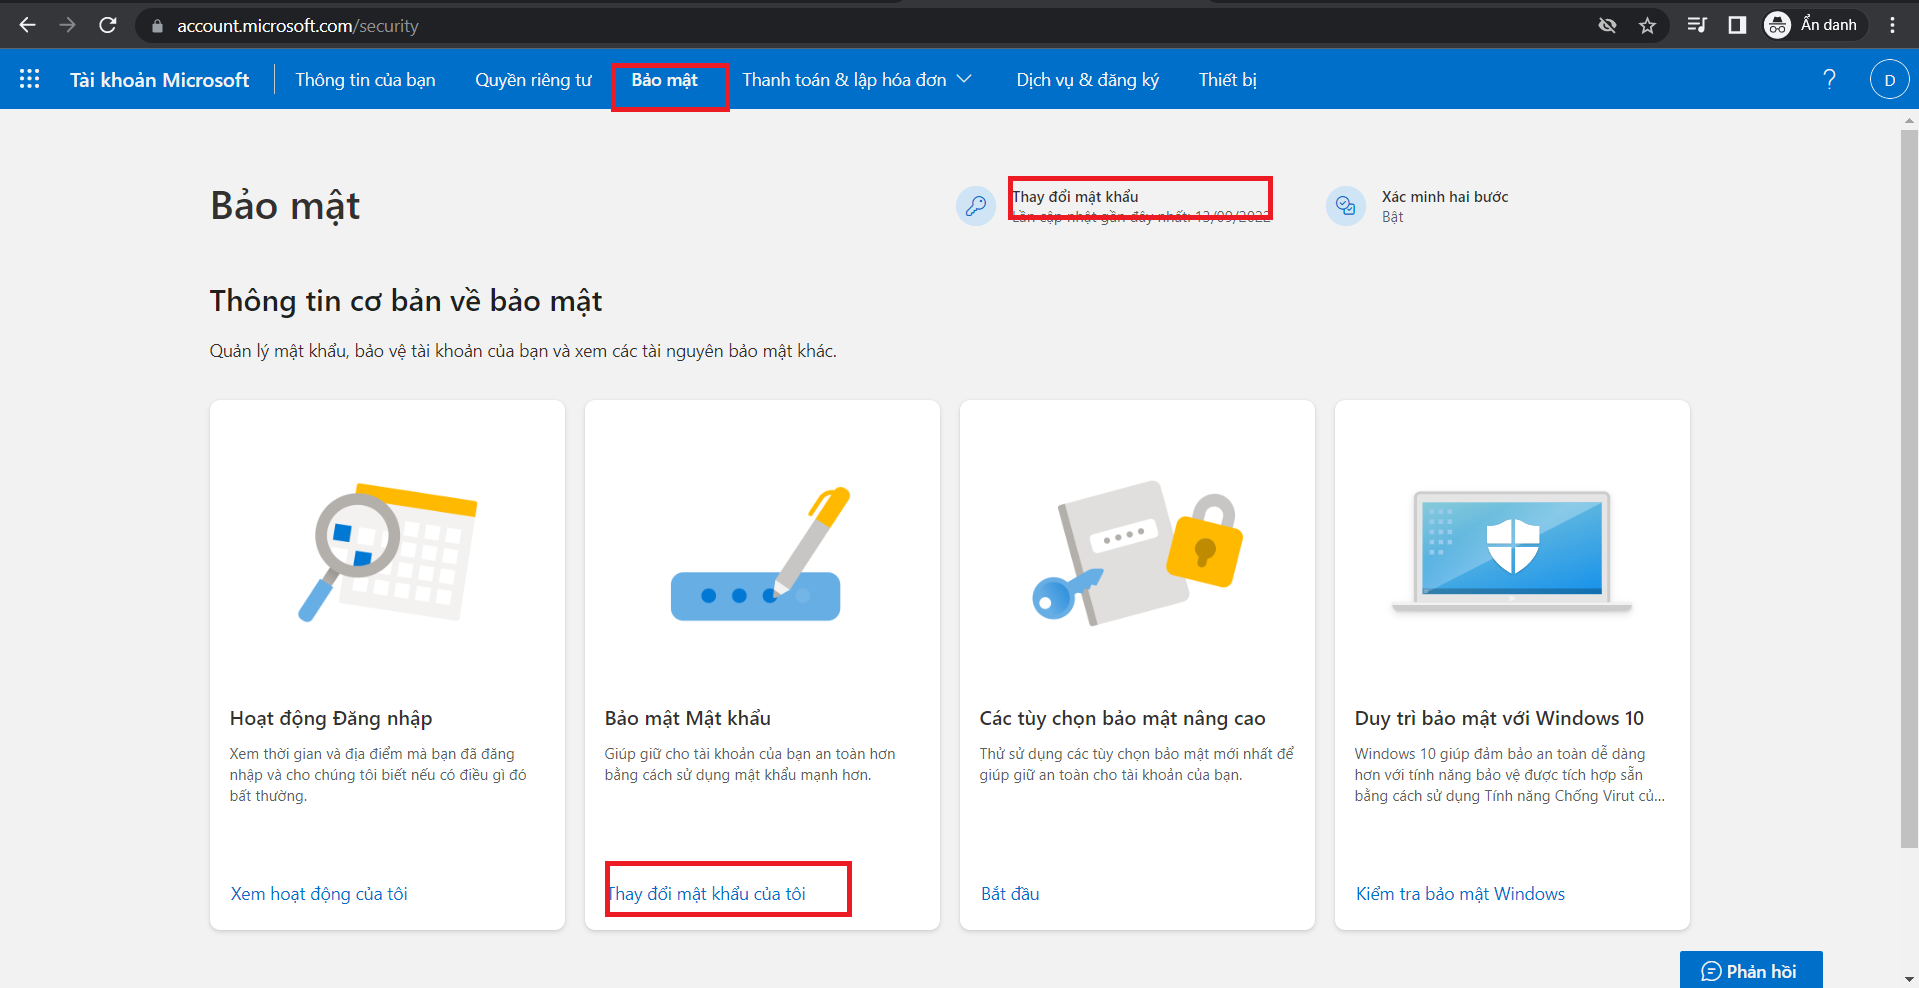Click the scrollbar down arrow
The height and width of the screenshot is (988, 1919).
pyautogui.click(x=1909, y=979)
